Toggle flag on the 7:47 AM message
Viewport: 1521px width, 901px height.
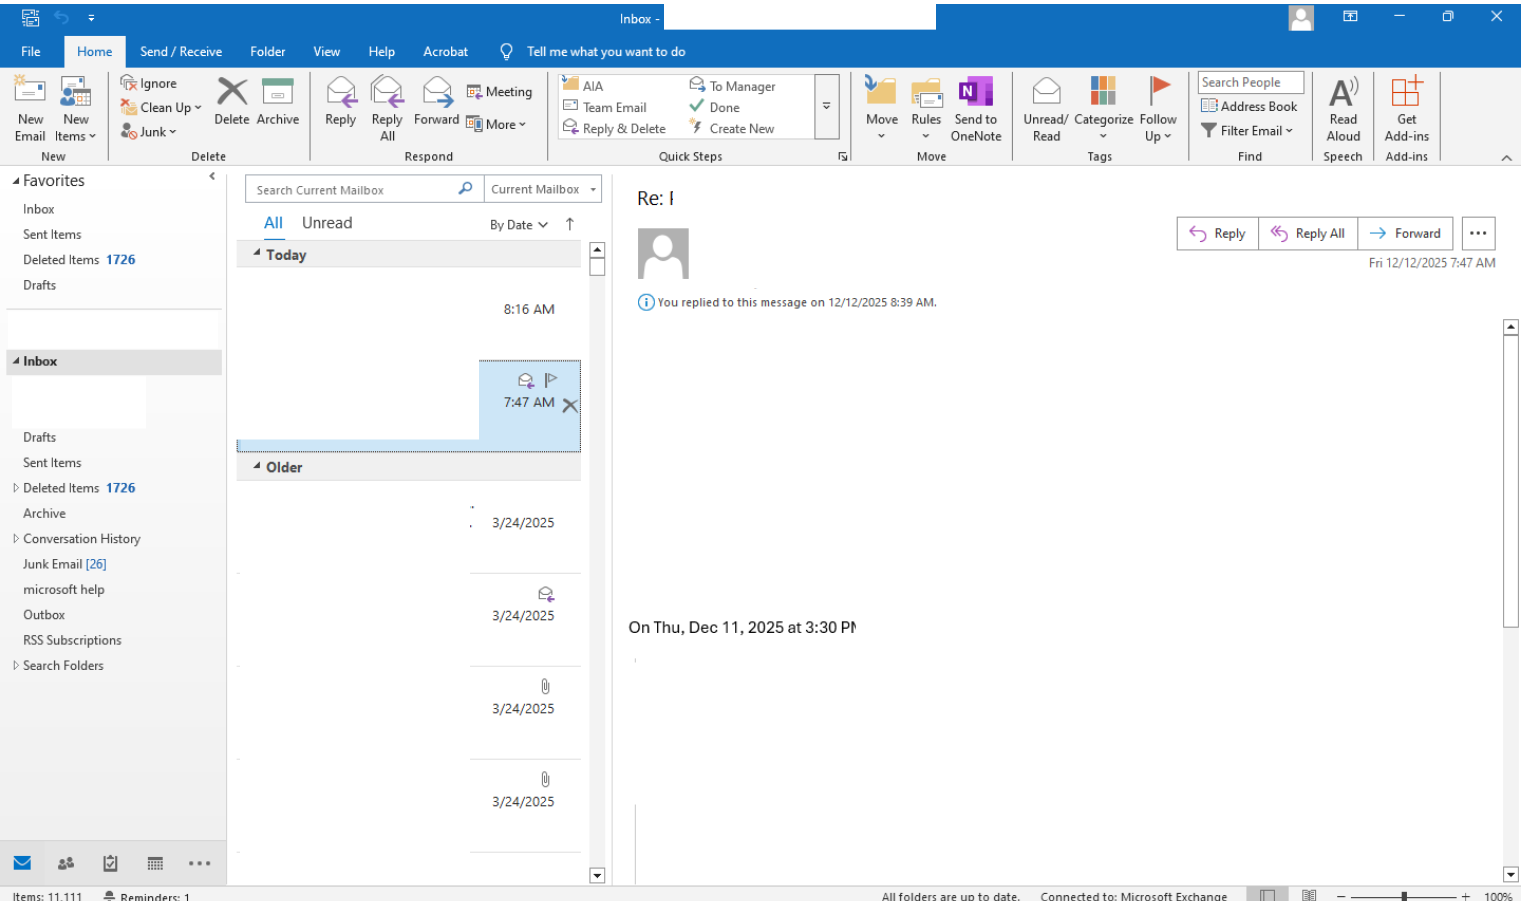tap(551, 380)
